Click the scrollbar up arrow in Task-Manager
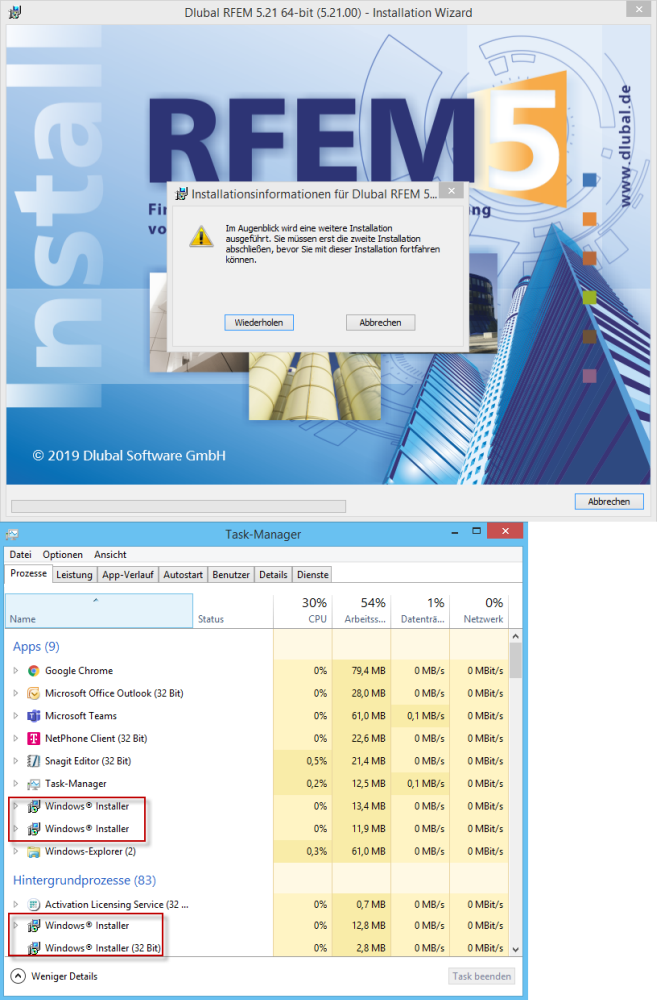The height and width of the screenshot is (1000, 657). click(515, 636)
